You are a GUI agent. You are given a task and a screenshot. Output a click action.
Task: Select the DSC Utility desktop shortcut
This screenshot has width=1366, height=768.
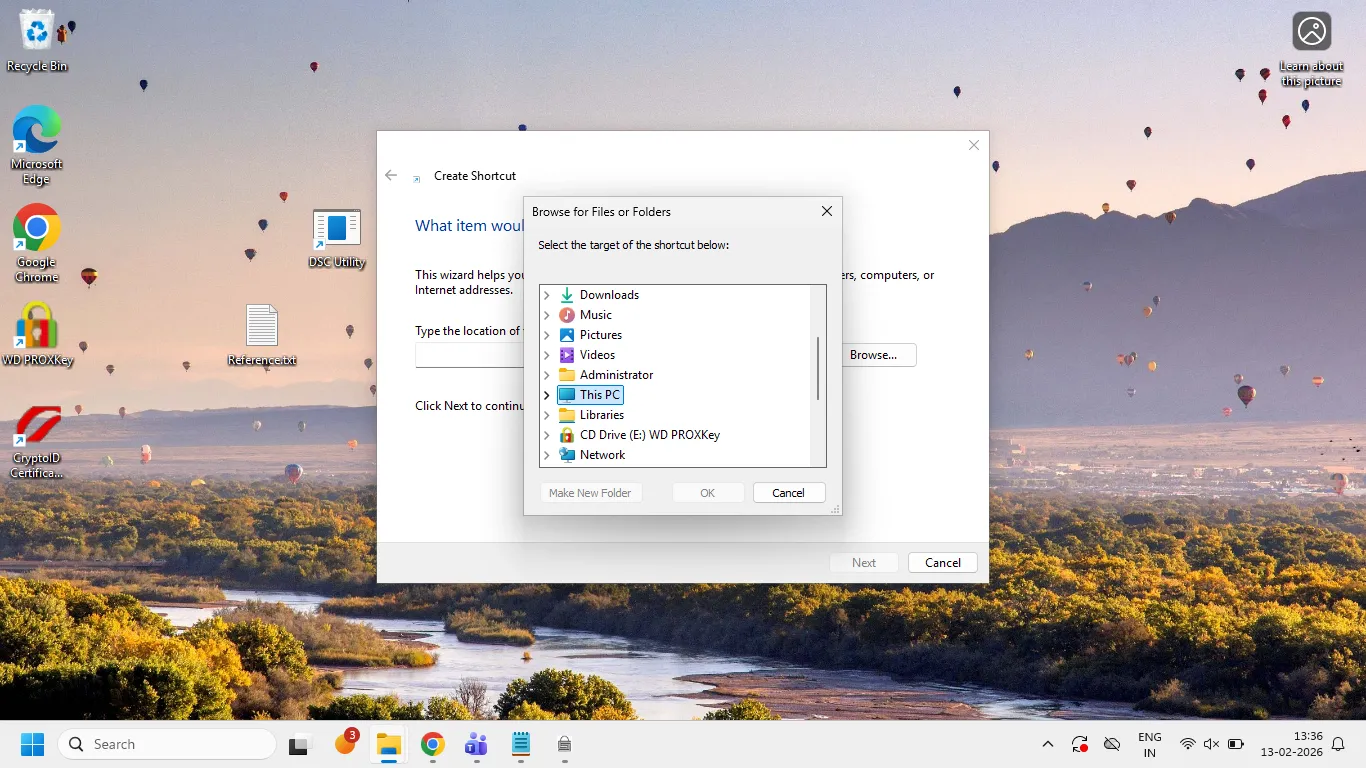pos(337,239)
